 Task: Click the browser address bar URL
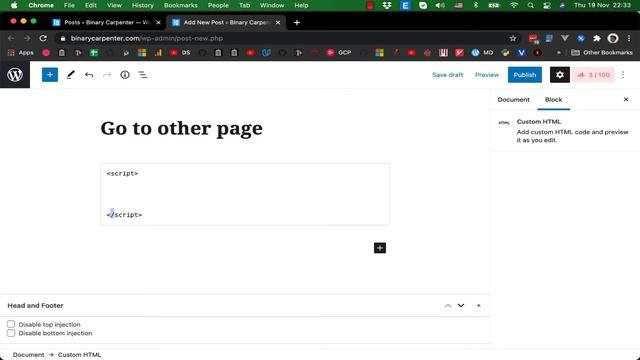coord(147,38)
